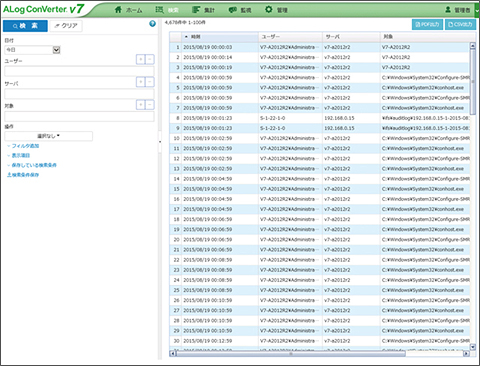
Task: Click the Configure-SMR path in row 4
Action: 426,78
